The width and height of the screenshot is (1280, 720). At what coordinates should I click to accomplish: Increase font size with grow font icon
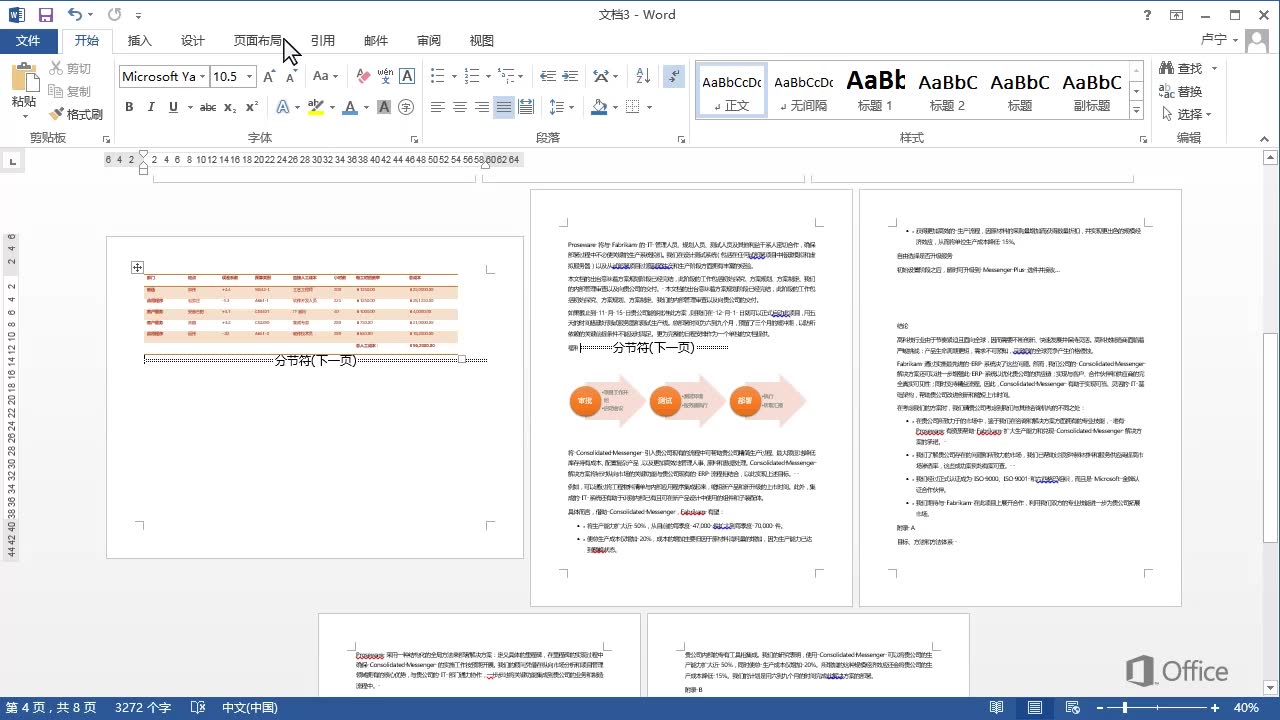[x=269, y=76]
